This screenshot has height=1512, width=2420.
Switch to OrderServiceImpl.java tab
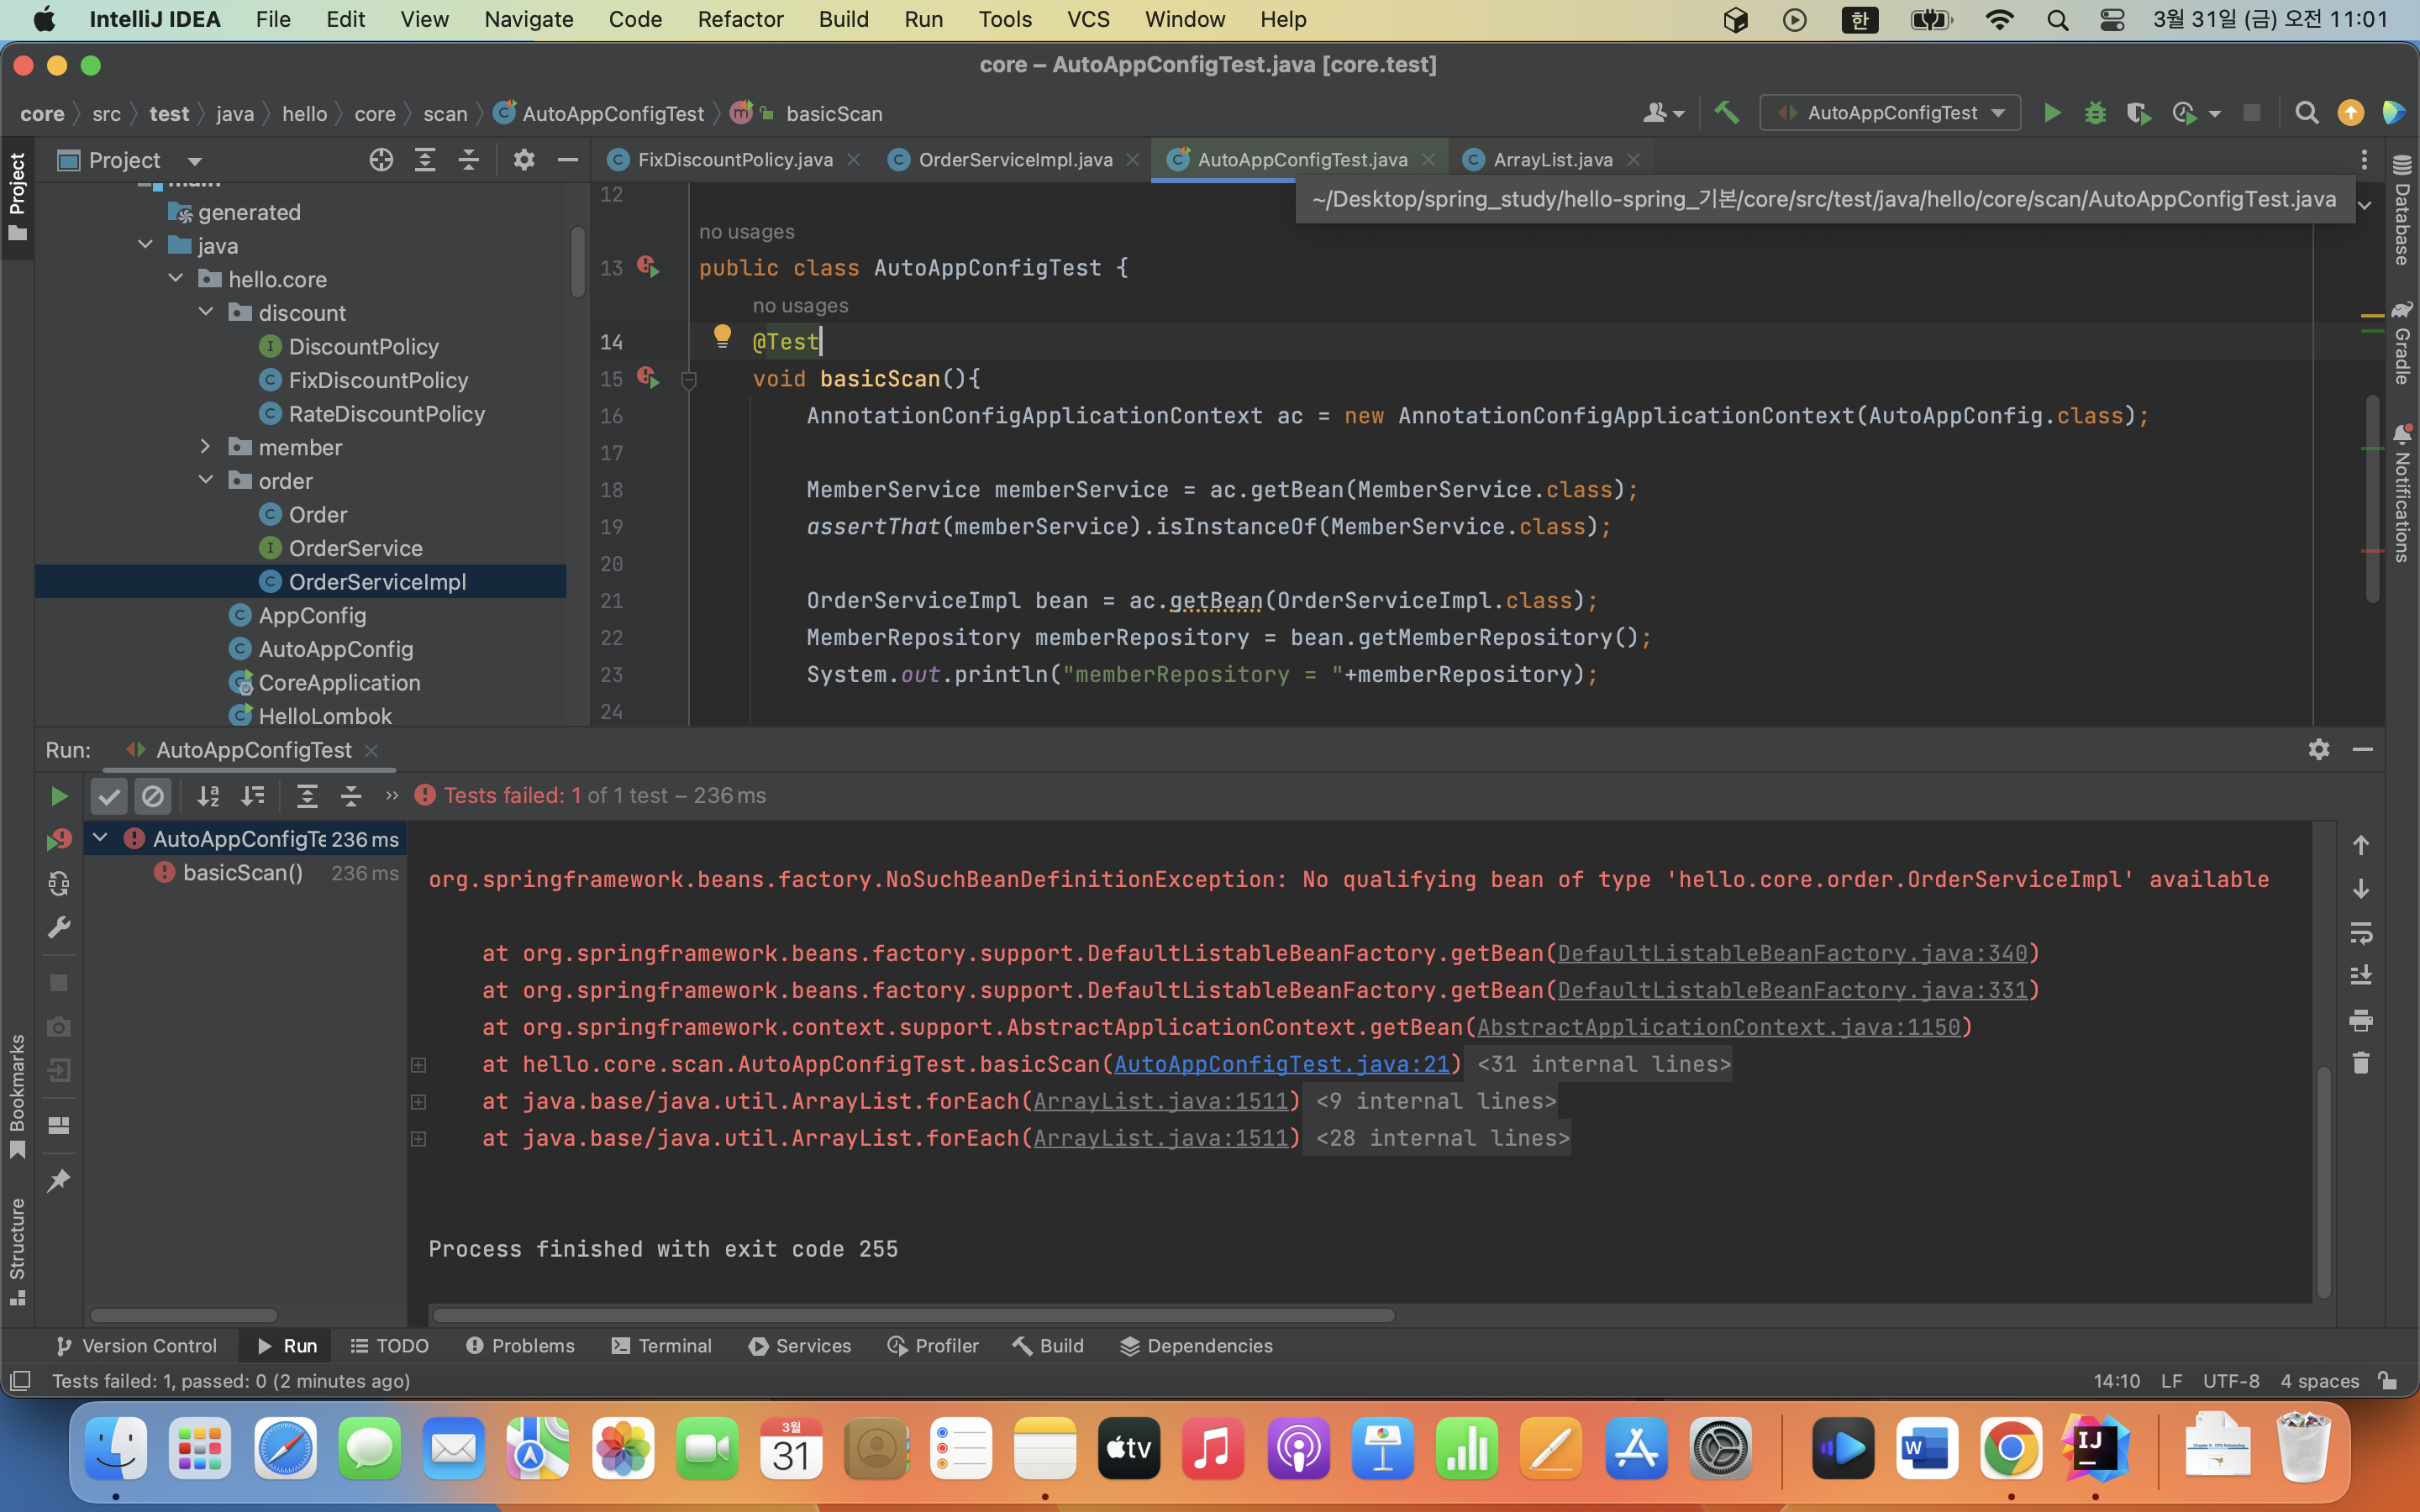(x=1015, y=160)
